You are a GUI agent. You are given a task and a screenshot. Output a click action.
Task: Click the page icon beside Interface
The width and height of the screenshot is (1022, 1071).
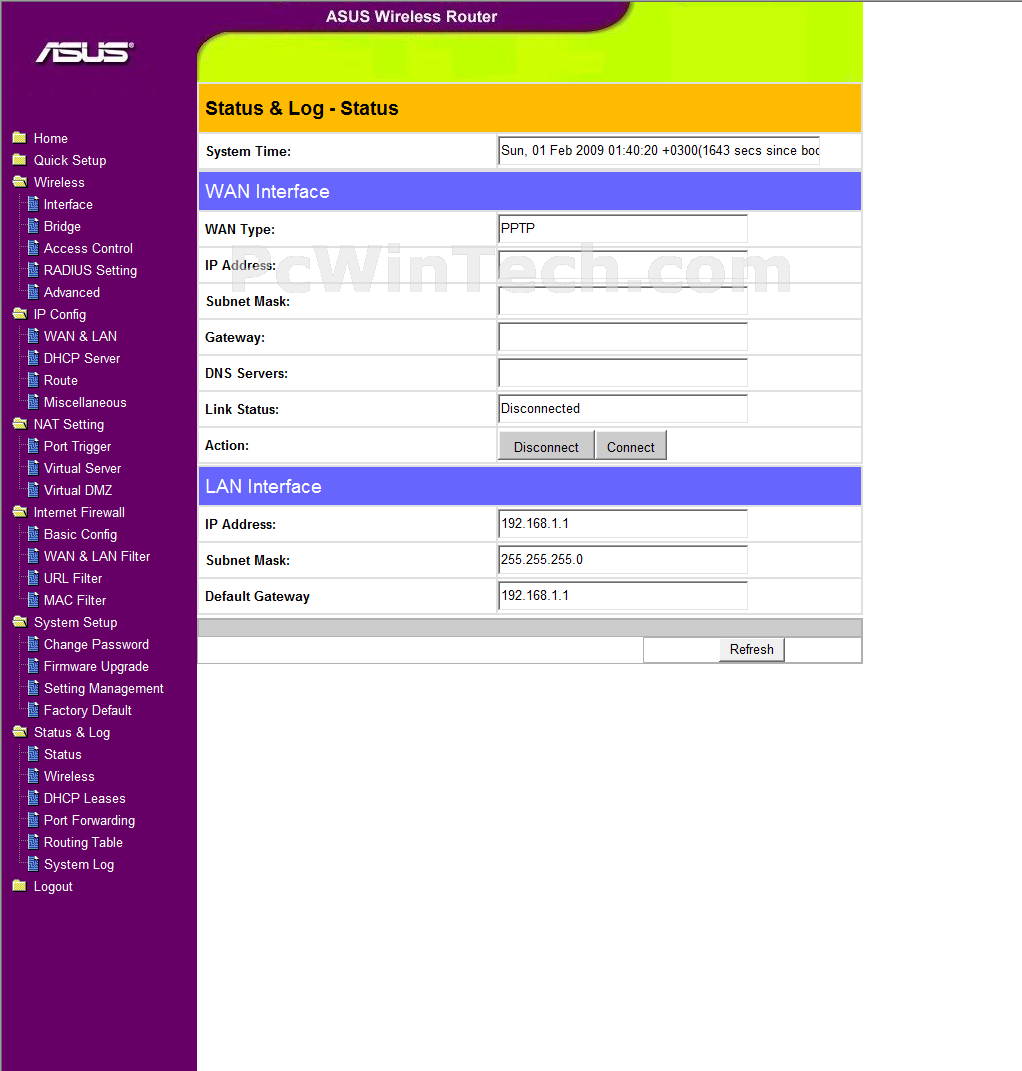[x=33, y=204]
